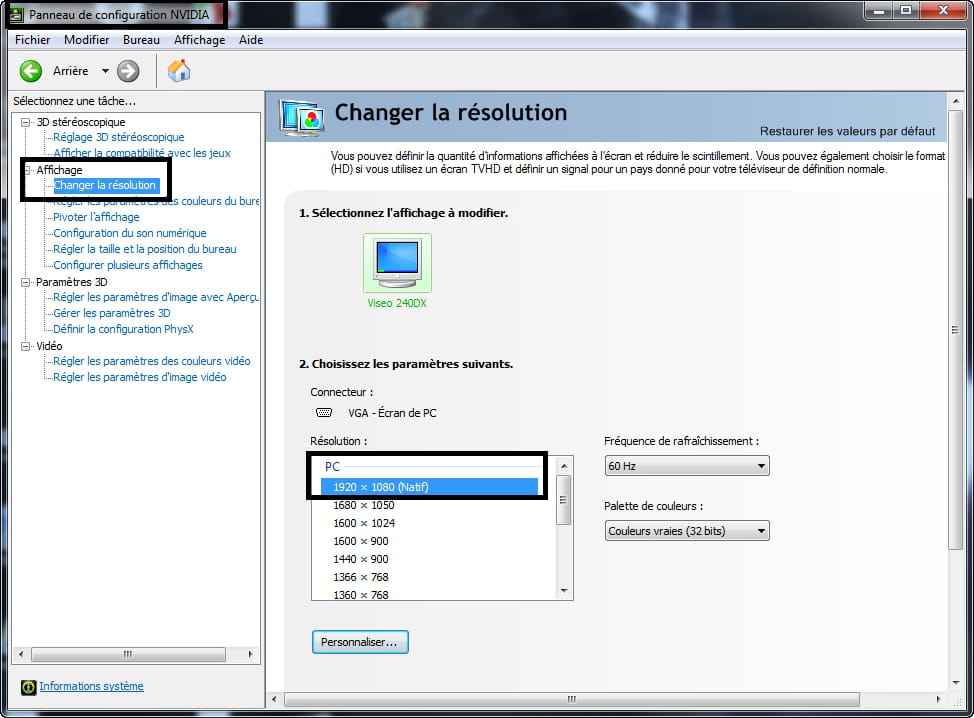Viewport: 974px width, 718px height.
Task: Open Gérer les paramètres 3D
Action: (x=112, y=313)
